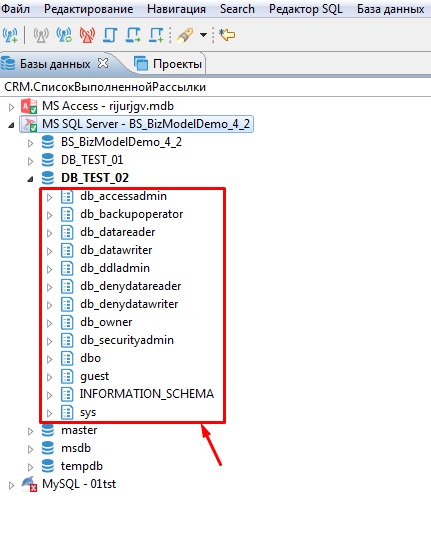
Task: Expand the INFORMATION_SCHEMA node
Action: pos(50,395)
